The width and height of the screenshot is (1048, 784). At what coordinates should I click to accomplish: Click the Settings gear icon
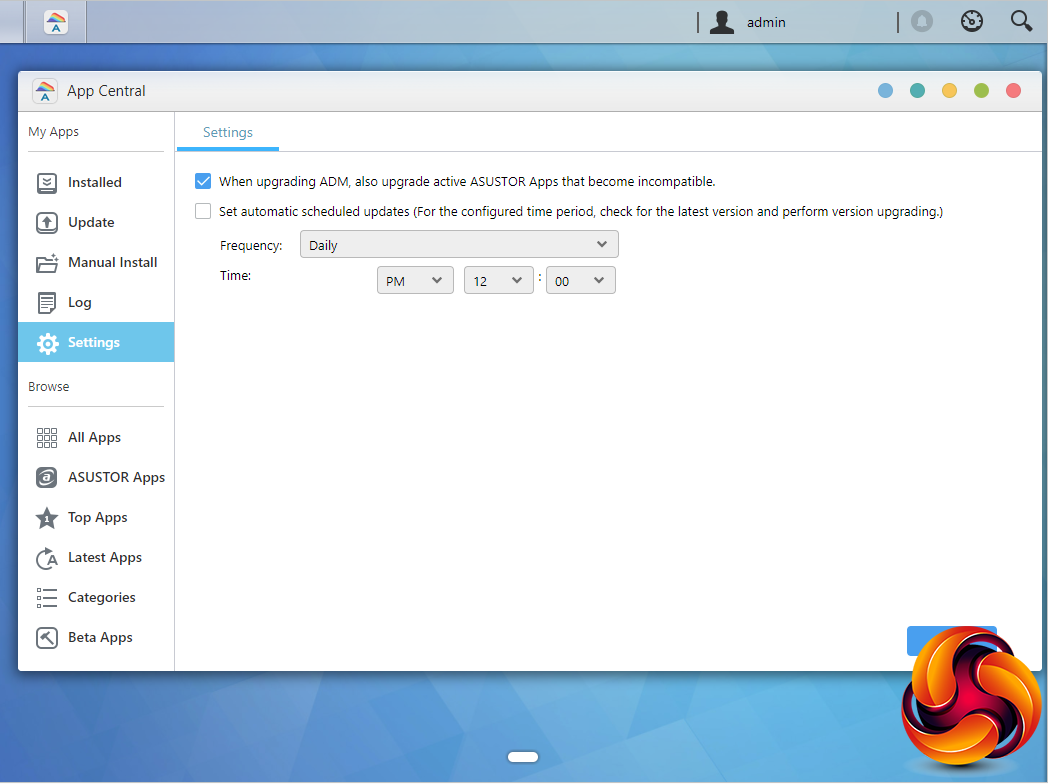[x=47, y=343]
